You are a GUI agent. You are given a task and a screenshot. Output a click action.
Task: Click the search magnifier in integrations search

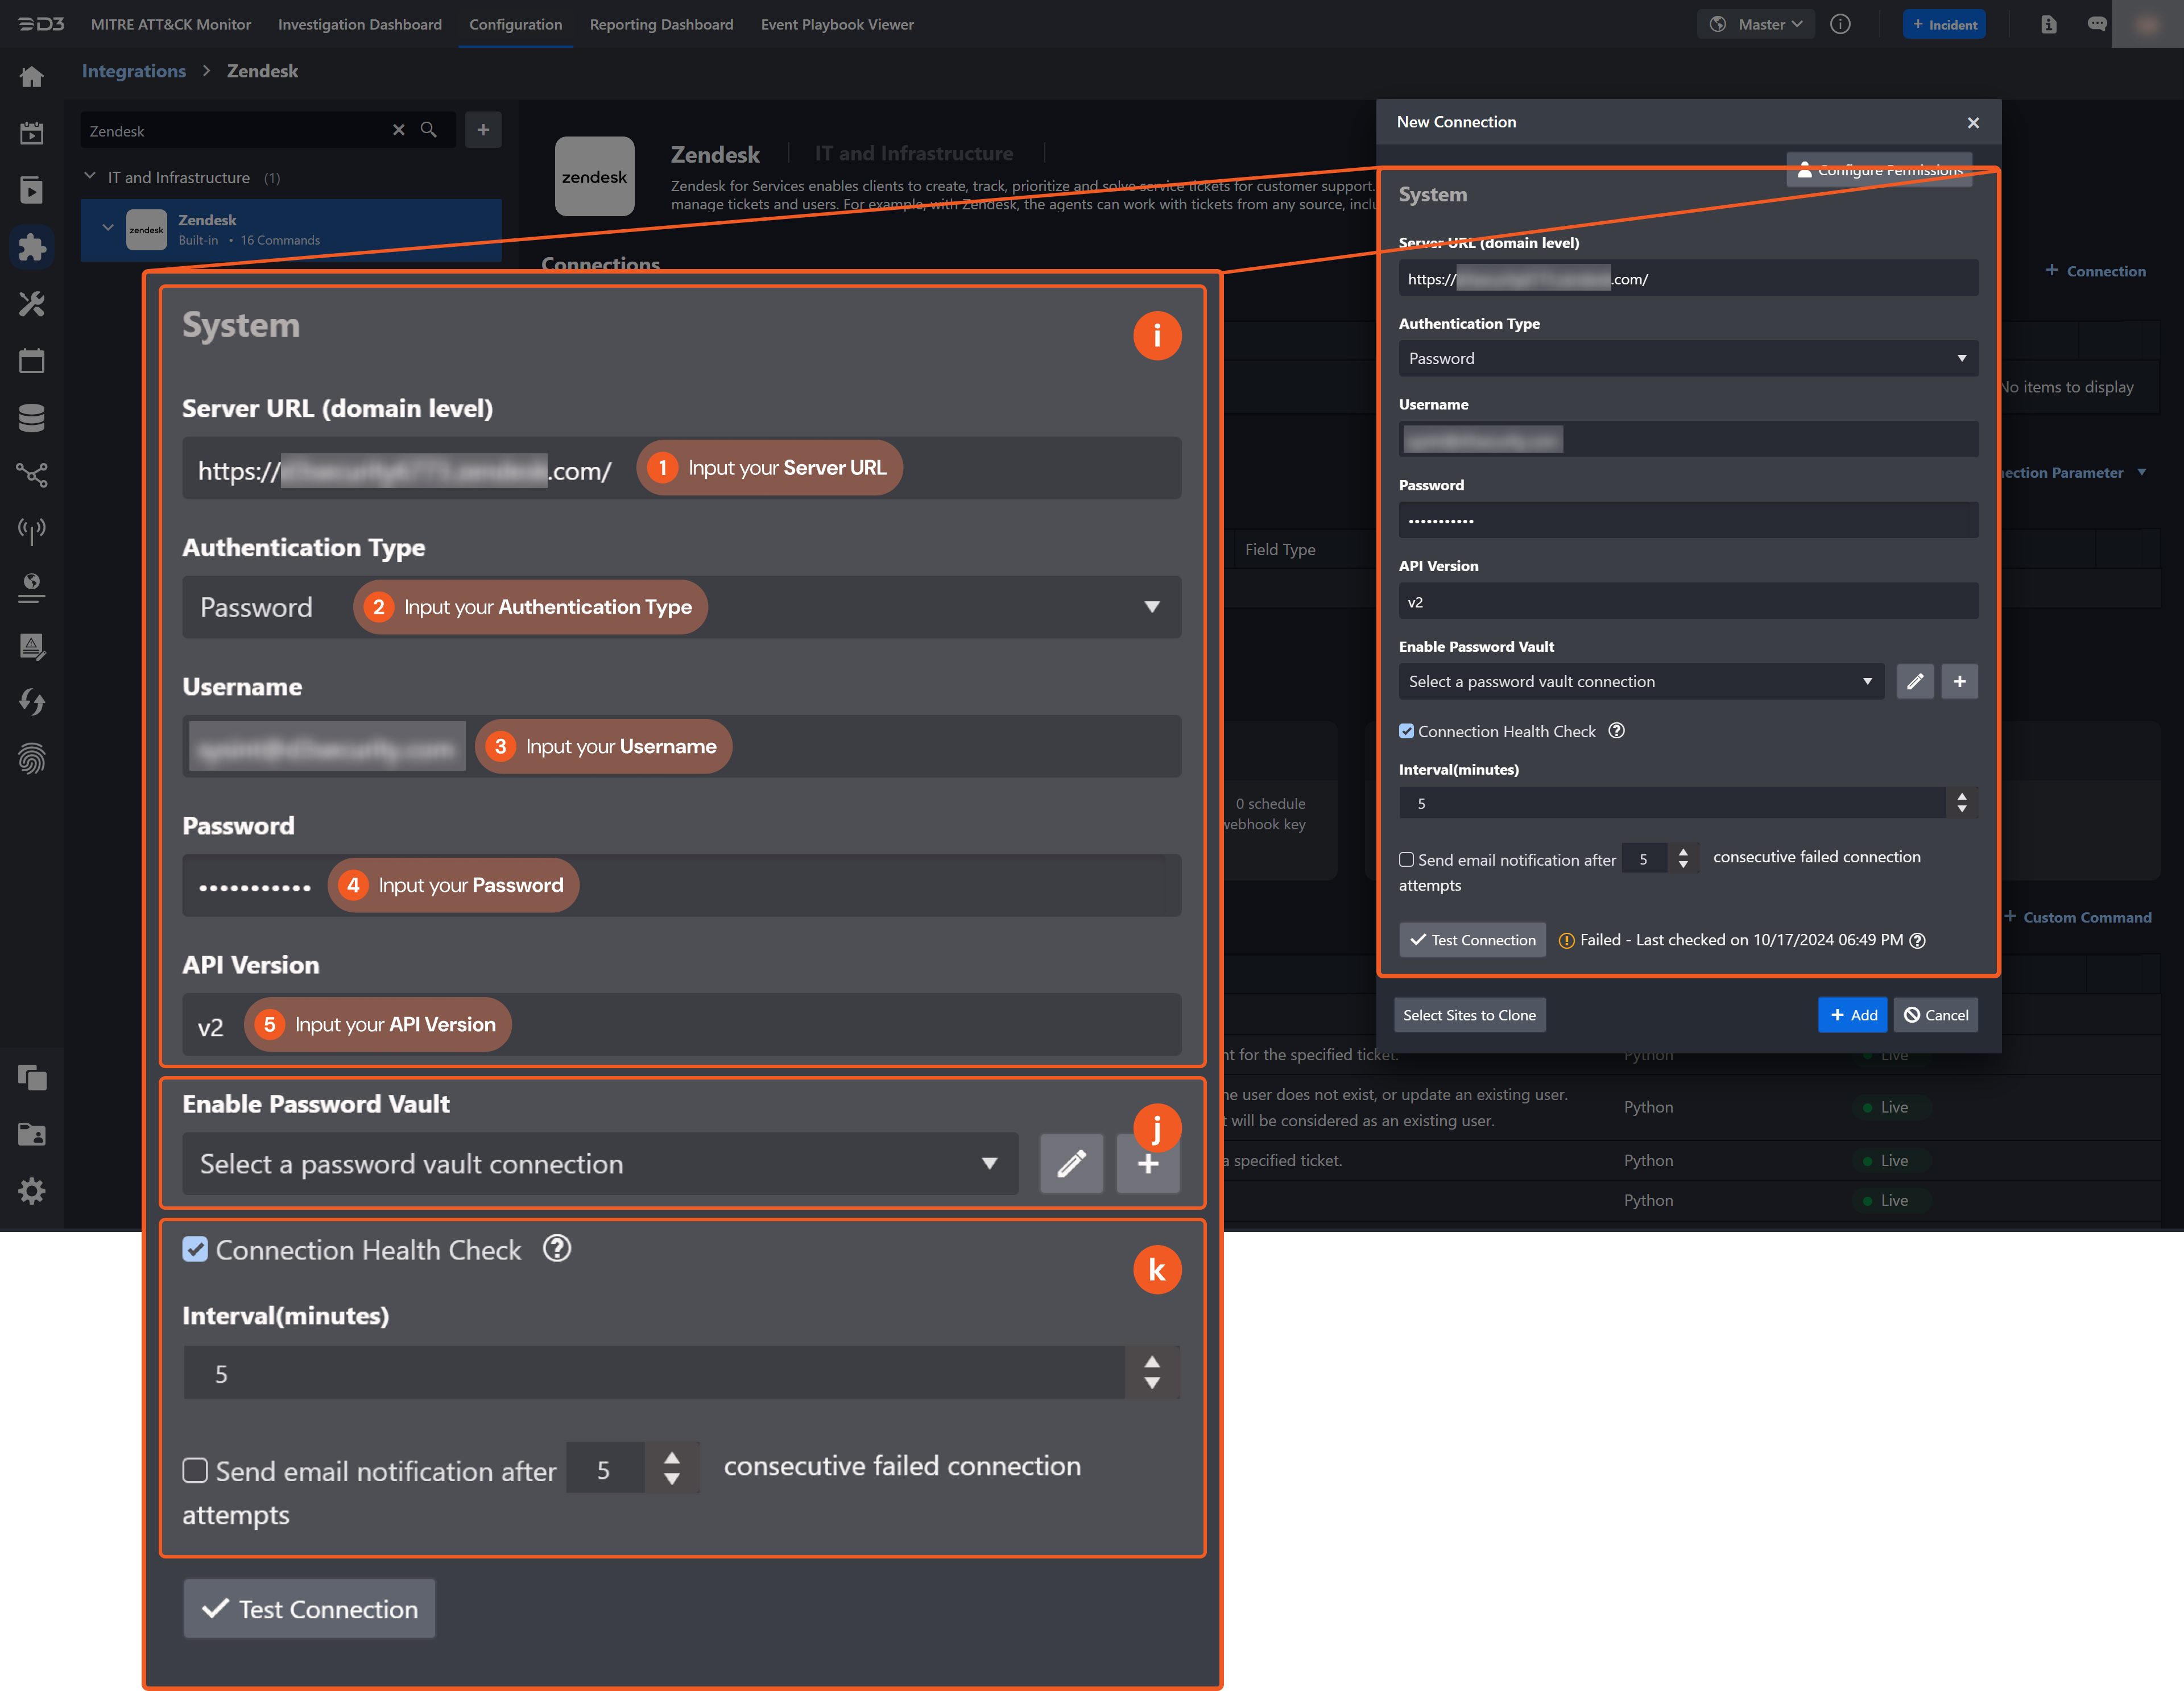click(x=429, y=130)
